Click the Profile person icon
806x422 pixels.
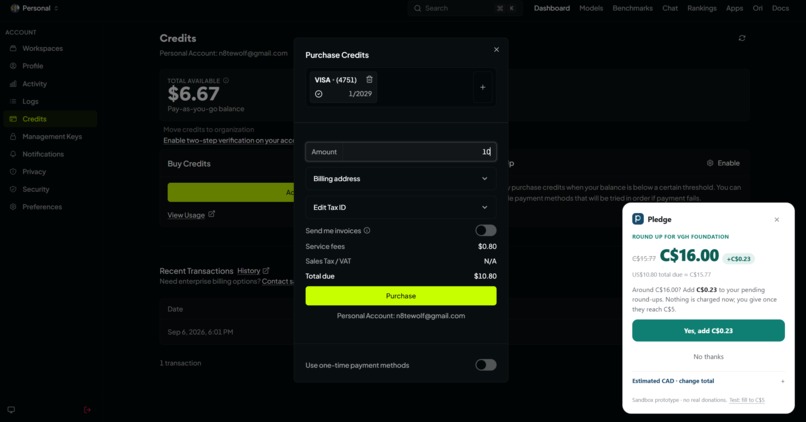13,66
